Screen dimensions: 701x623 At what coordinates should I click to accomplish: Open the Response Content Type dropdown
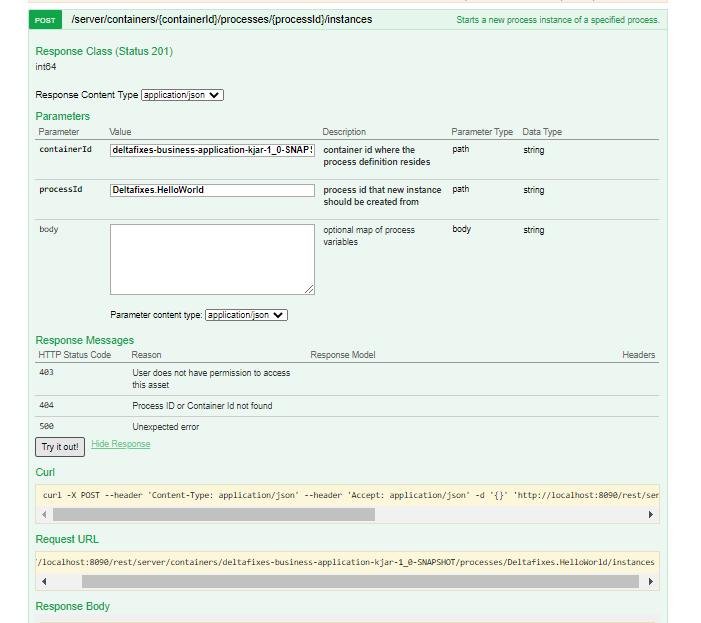click(x=182, y=95)
